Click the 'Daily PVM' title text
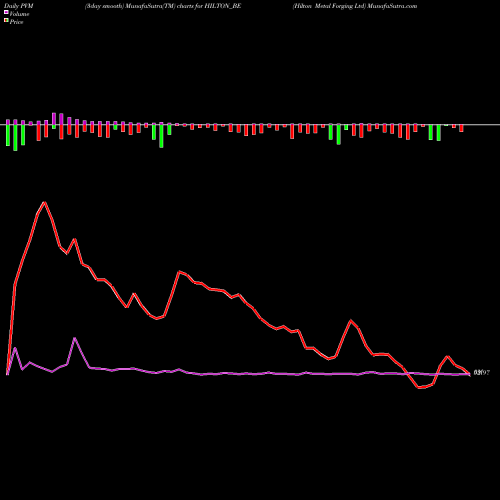Screen dimensions: 500x500 pyautogui.click(x=19, y=6)
